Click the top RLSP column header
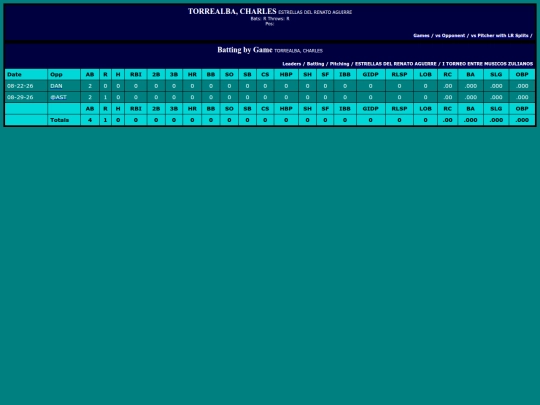 tap(399, 74)
